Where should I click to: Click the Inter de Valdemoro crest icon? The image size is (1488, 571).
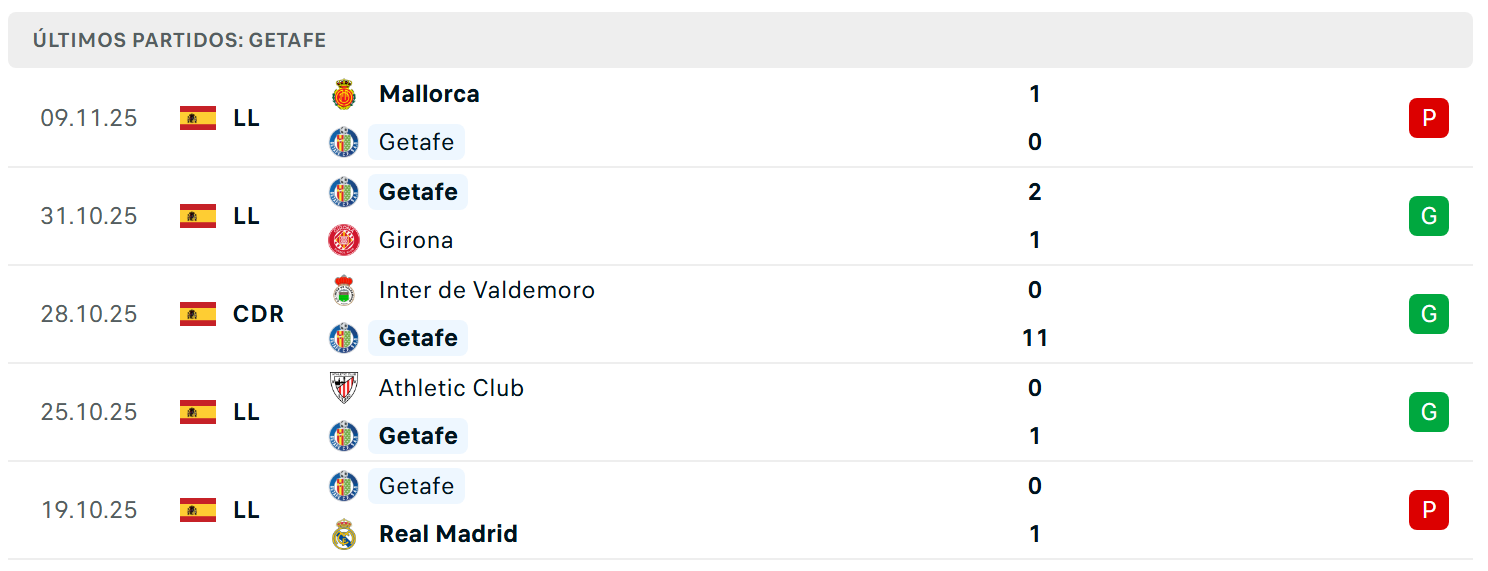coord(344,291)
